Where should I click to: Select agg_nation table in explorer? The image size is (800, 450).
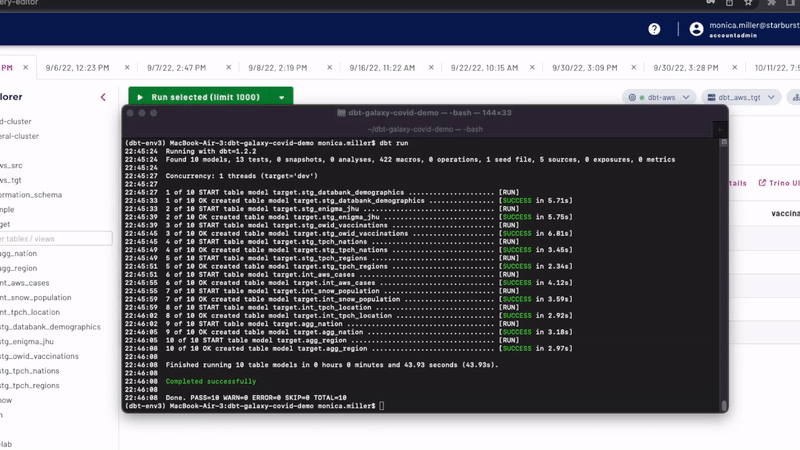point(18,254)
